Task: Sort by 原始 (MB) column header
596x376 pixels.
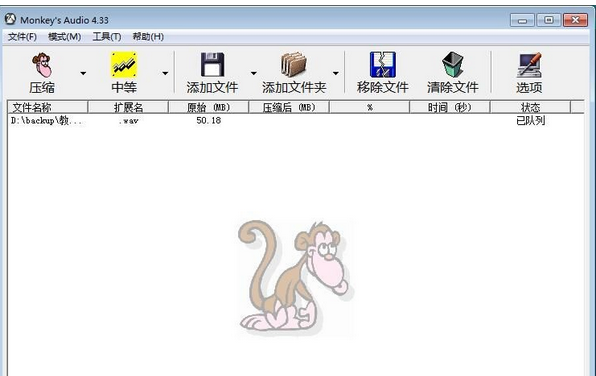Action: point(208,108)
